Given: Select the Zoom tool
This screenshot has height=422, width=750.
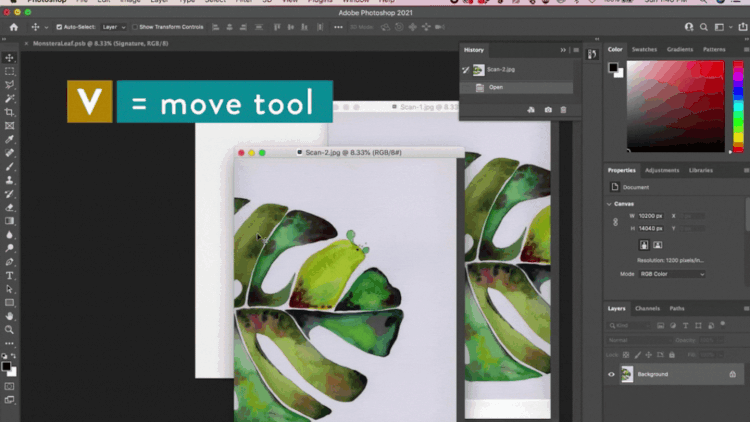Looking at the screenshot, I should pyautogui.click(x=9, y=330).
